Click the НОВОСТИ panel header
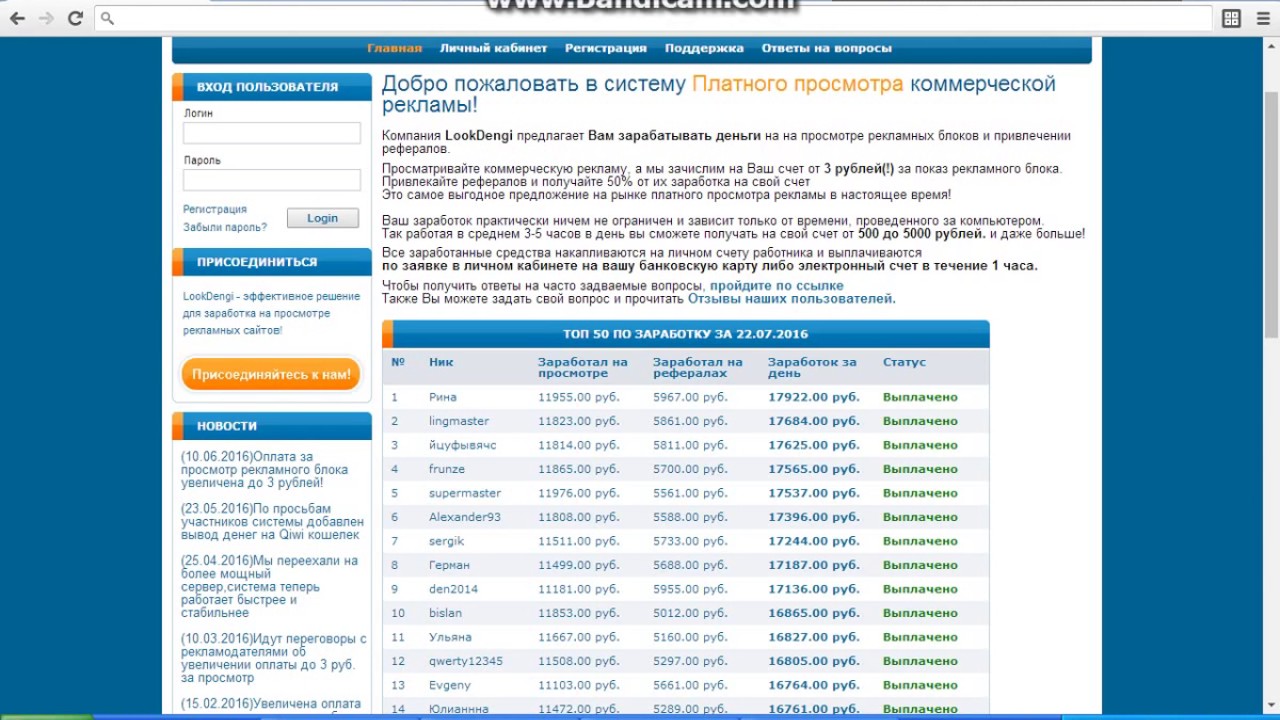Image resolution: width=1280 pixels, height=720 pixels. coord(227,426)
